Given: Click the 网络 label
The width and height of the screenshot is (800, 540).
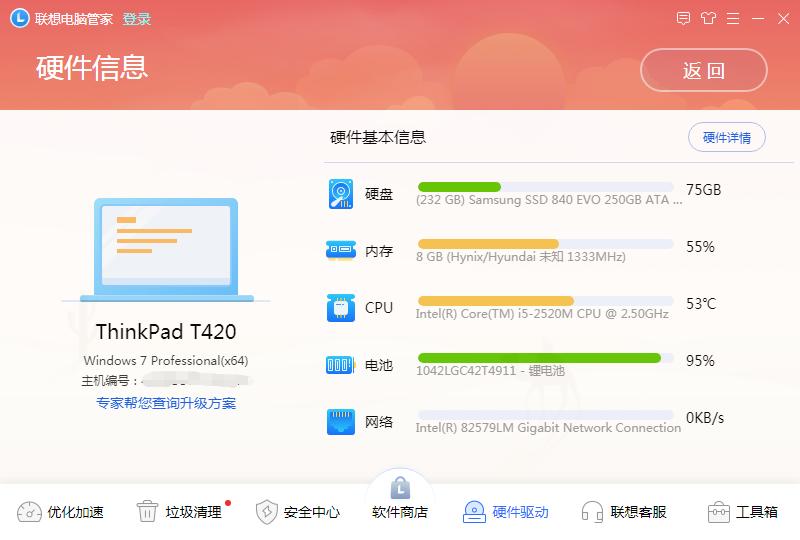Looking at the screenshot, I should 379,422.
